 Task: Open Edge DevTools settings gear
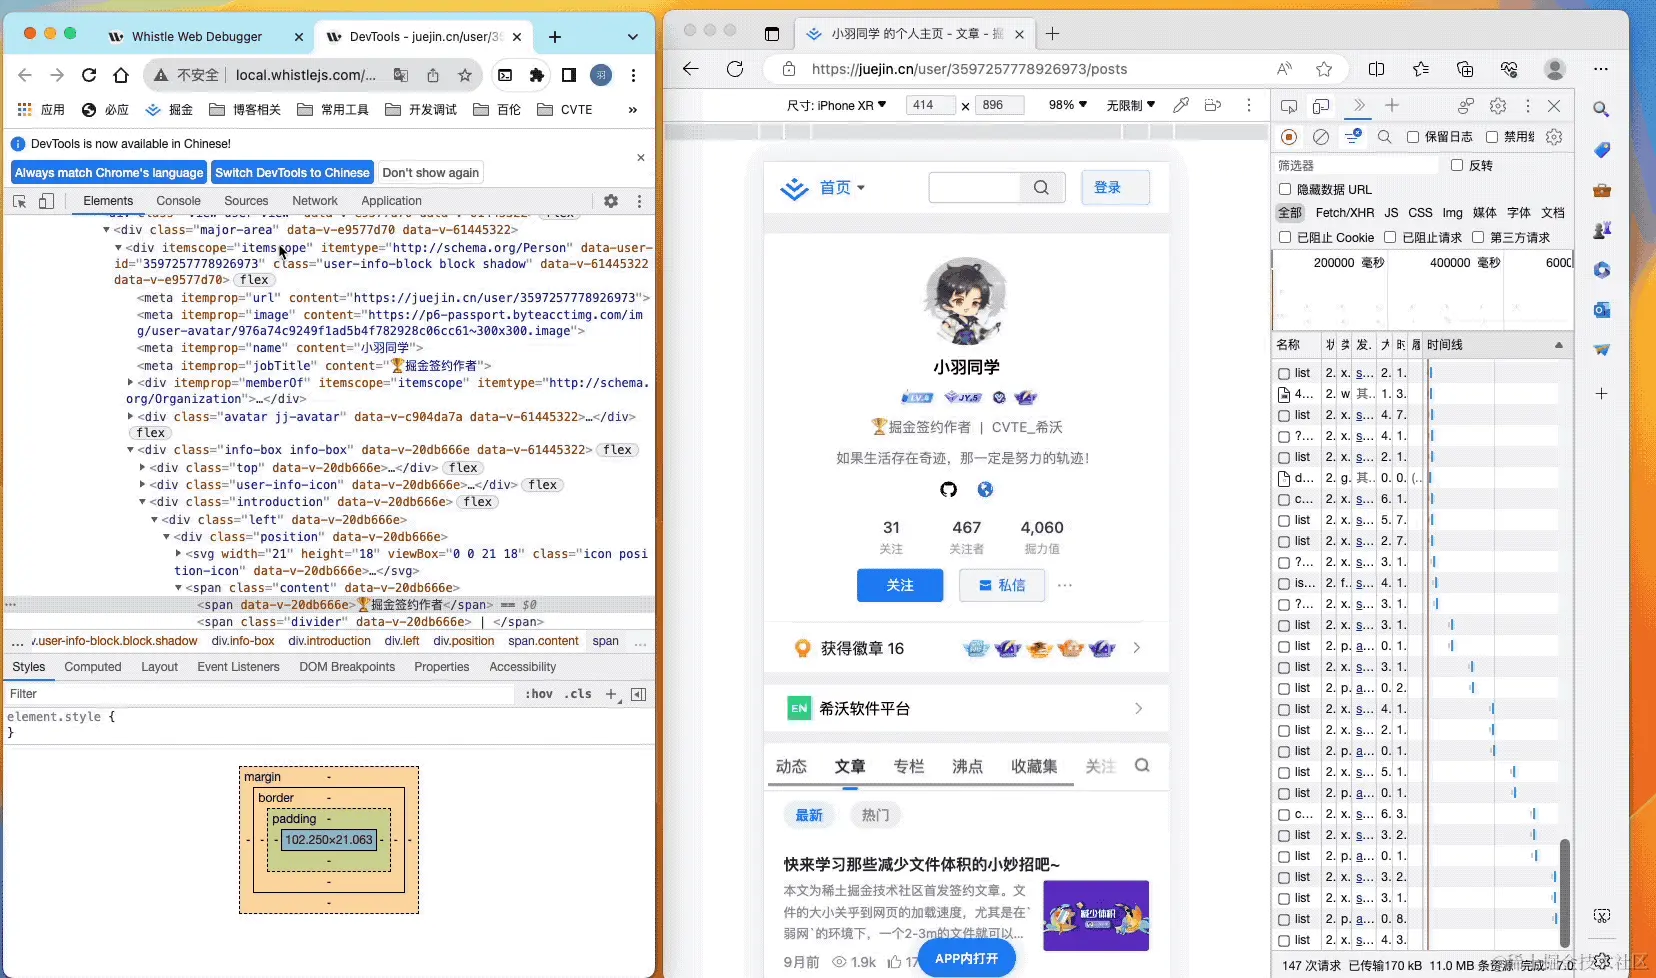click(x=1498, y=105)
